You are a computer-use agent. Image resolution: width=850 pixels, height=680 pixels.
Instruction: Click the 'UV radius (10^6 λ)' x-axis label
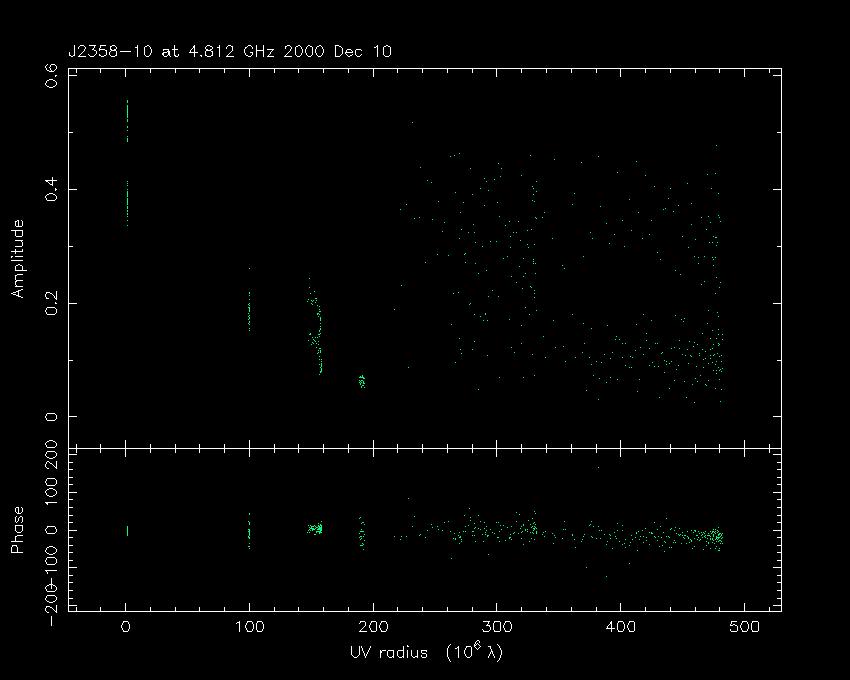(x=426, y=652)
